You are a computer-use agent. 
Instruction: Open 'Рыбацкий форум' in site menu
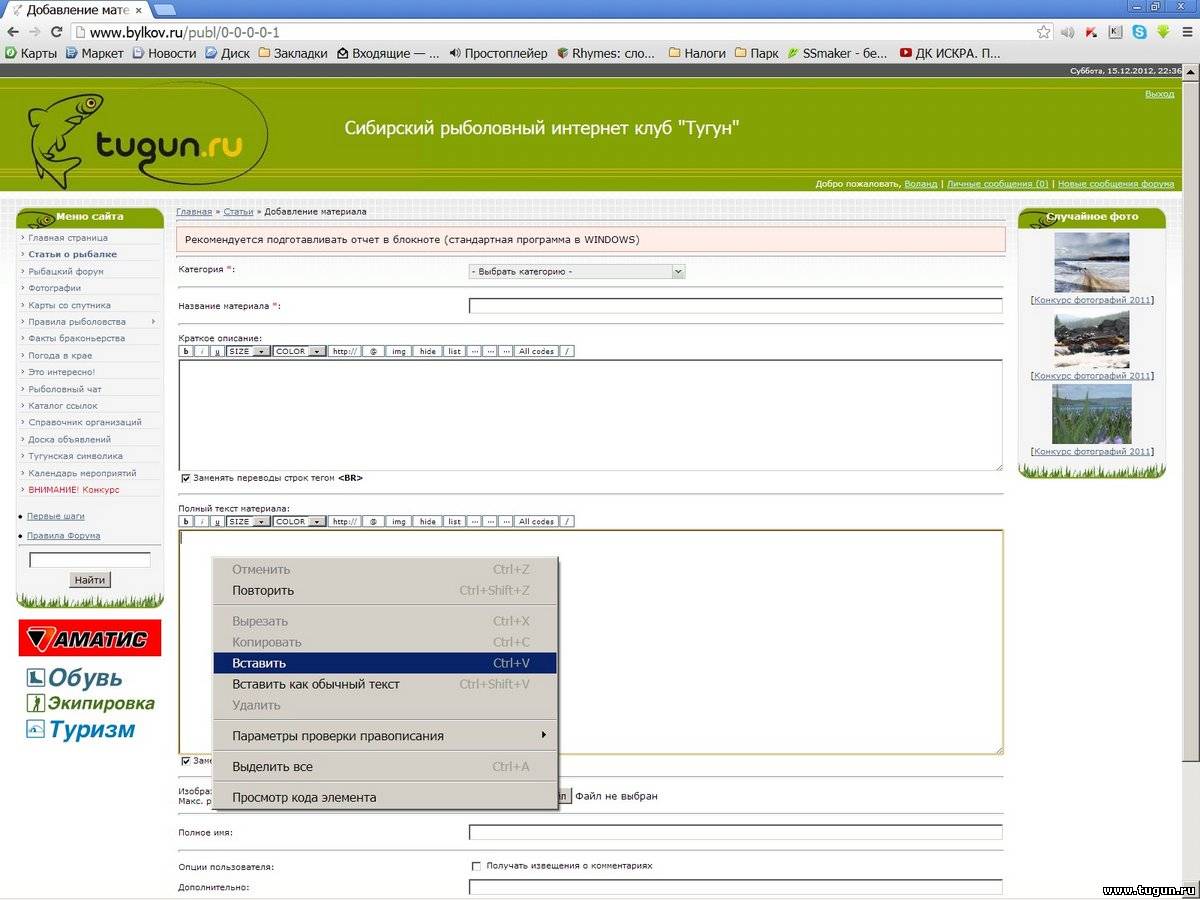(x=66, y=271)
